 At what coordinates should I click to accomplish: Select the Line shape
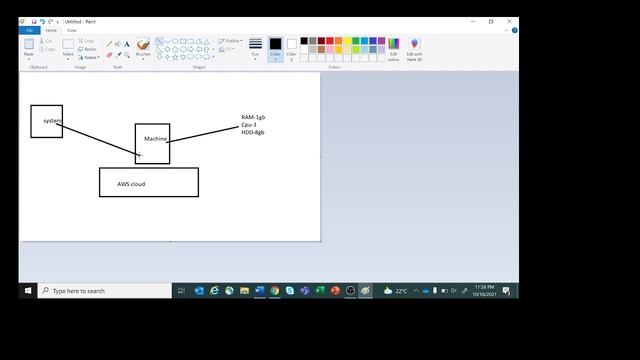160,41
